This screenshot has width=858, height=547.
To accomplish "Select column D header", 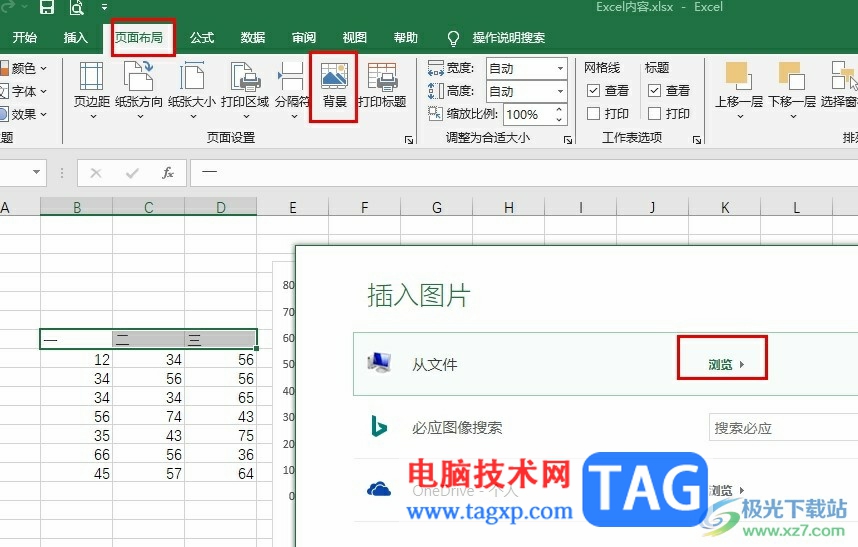I will coord(221,207).
